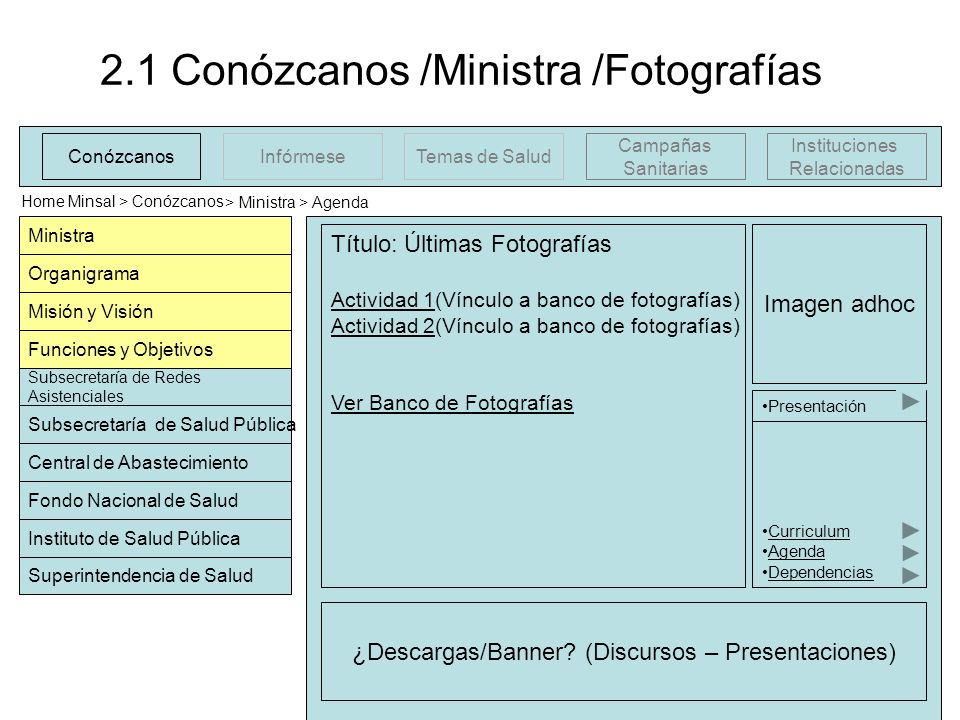Open Organigrama sidebar item
This screenshot has height=720, width=960.
pos(156,274)
